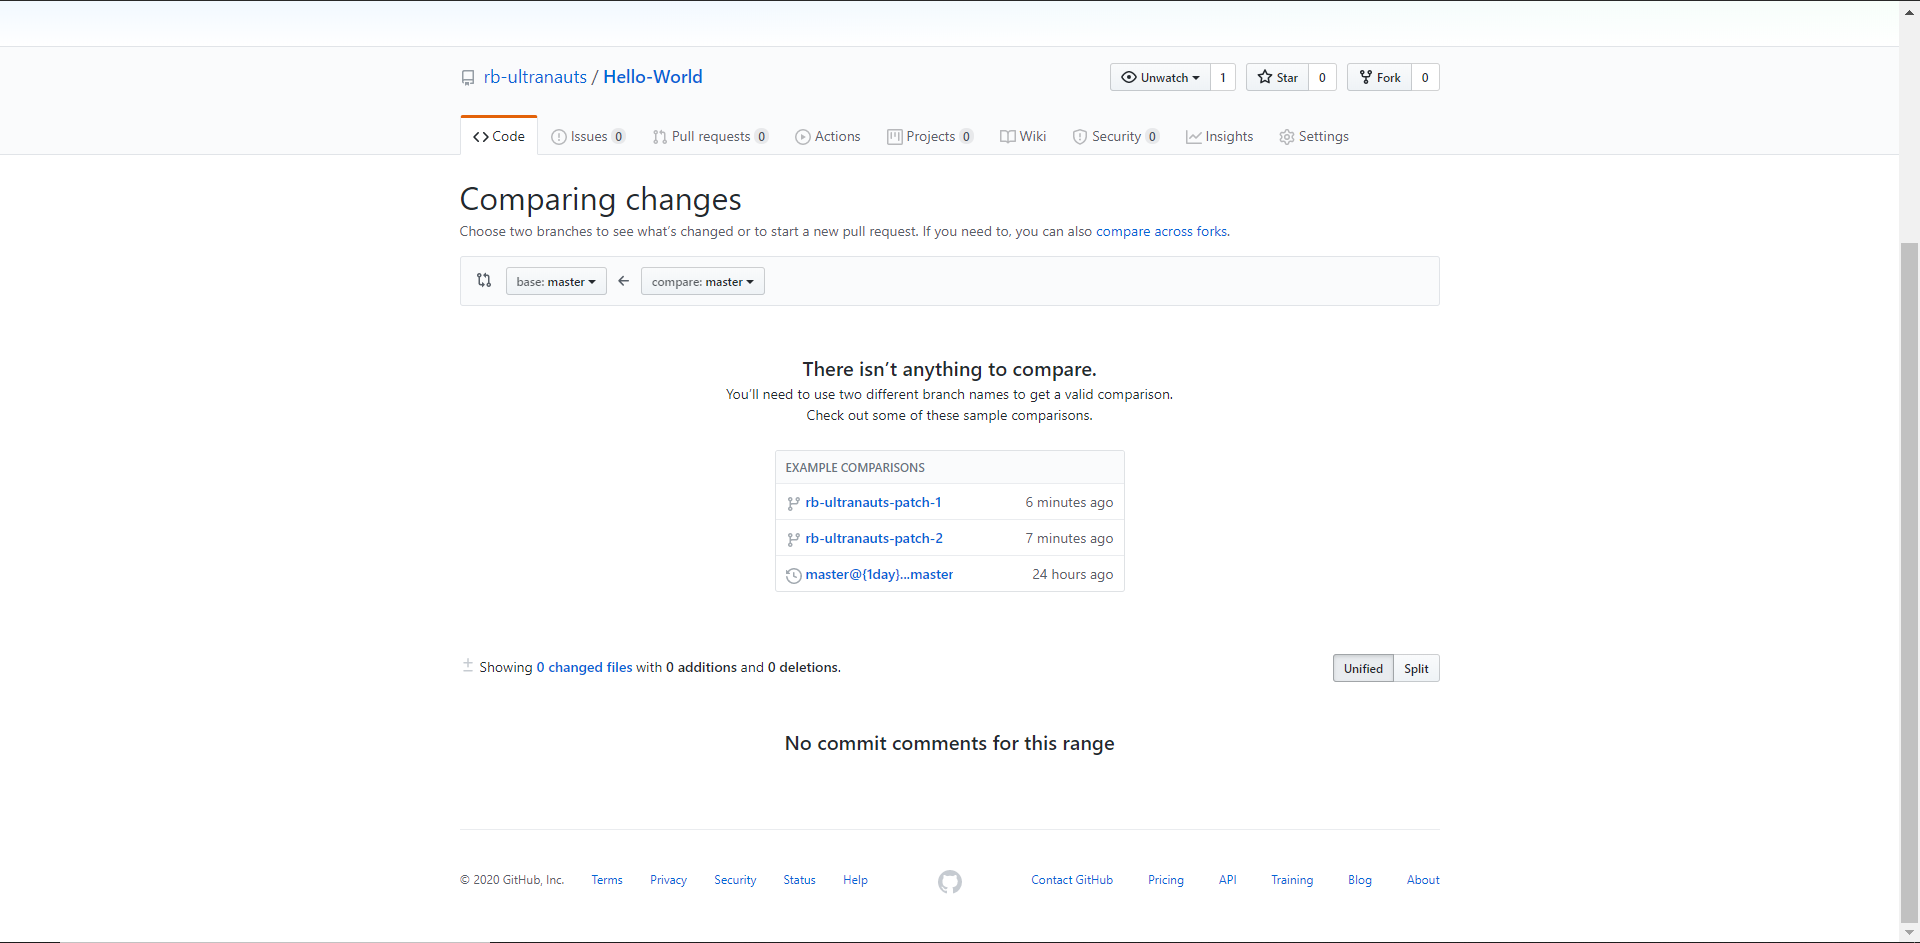The width and height of the screenshot is (1920, 943).
Task: Switch to Unified diff view
Action: [x=1363, y=669]
